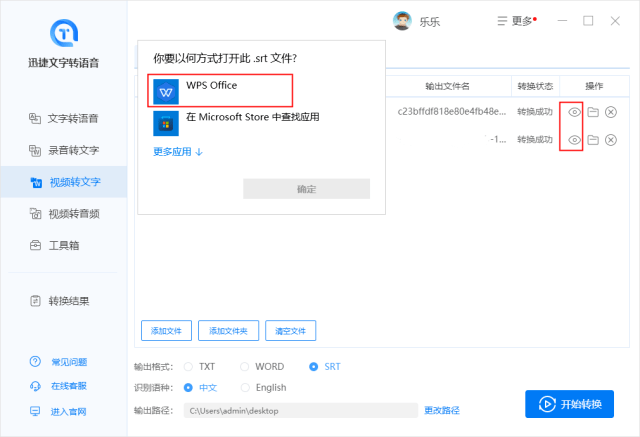This screenshot has width=640, height=437.
Task: Open the 更多 menu in title bar
Action: pyautogui.click(x=515, y=21)
